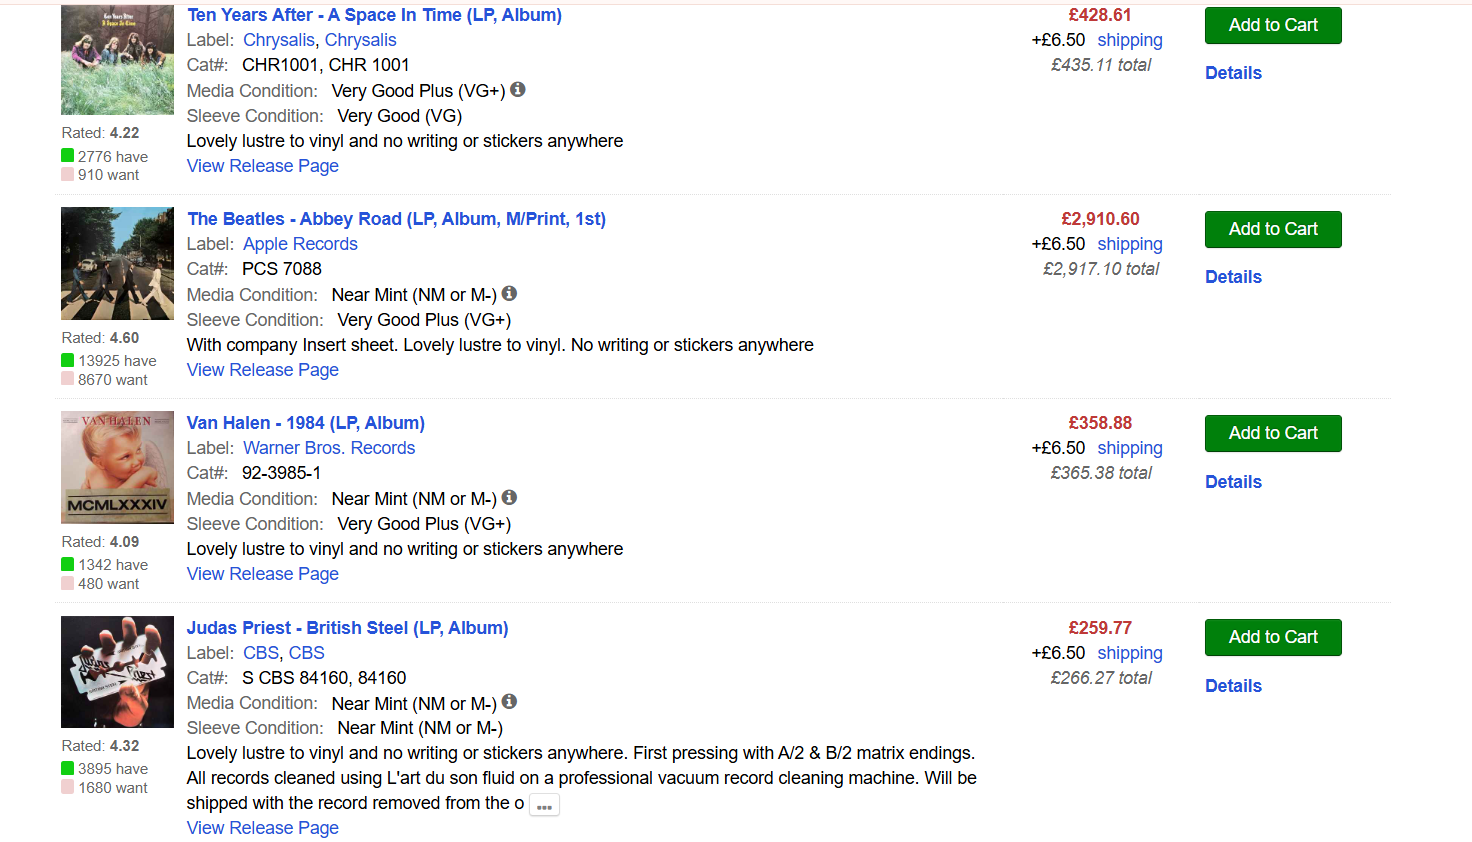Add Judas Priest British Steel to cart
1472x842 pixels.
click(1273, 637)
